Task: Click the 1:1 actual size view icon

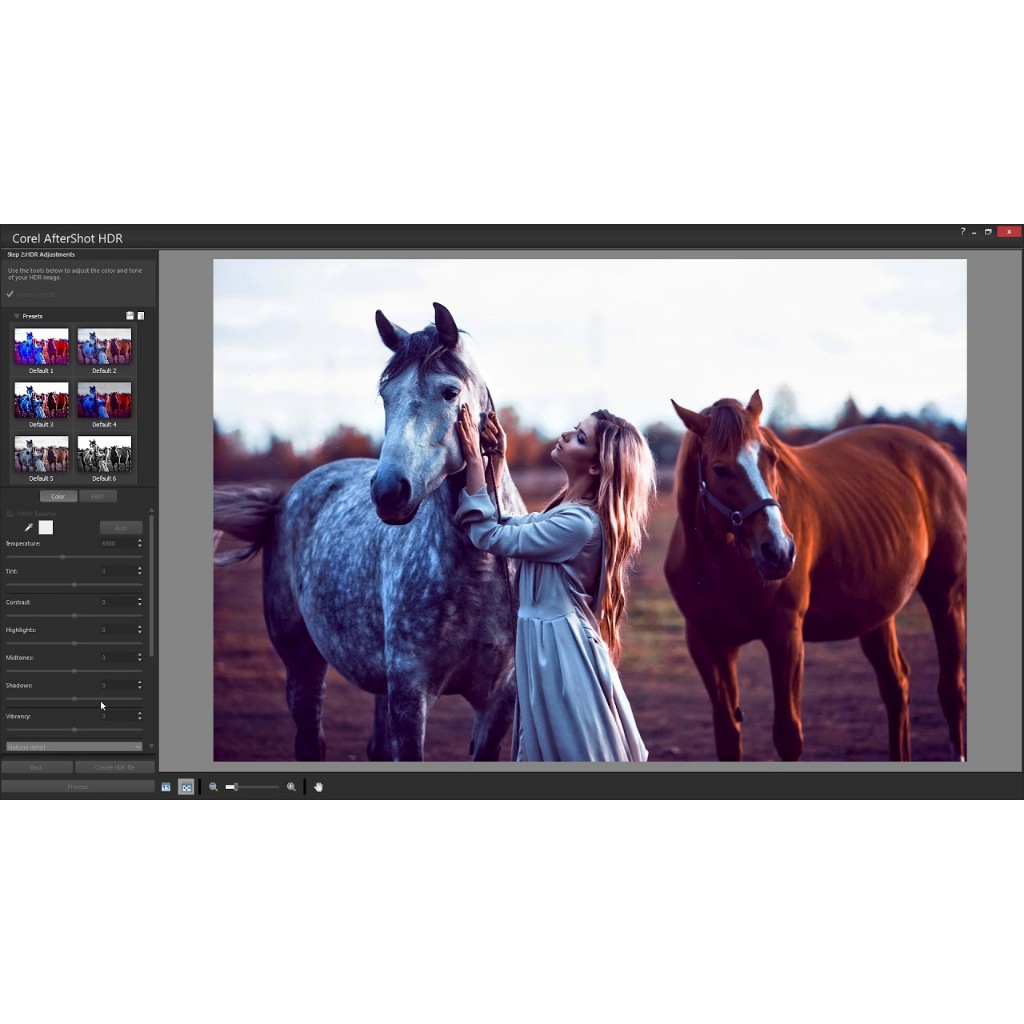Action: (166, 787)
